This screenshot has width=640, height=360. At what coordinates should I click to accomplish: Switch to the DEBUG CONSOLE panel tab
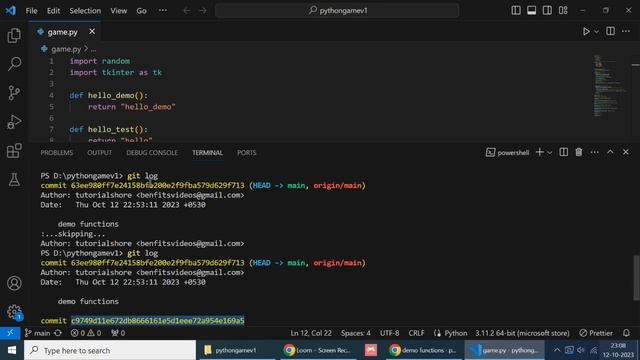[152, 153]
